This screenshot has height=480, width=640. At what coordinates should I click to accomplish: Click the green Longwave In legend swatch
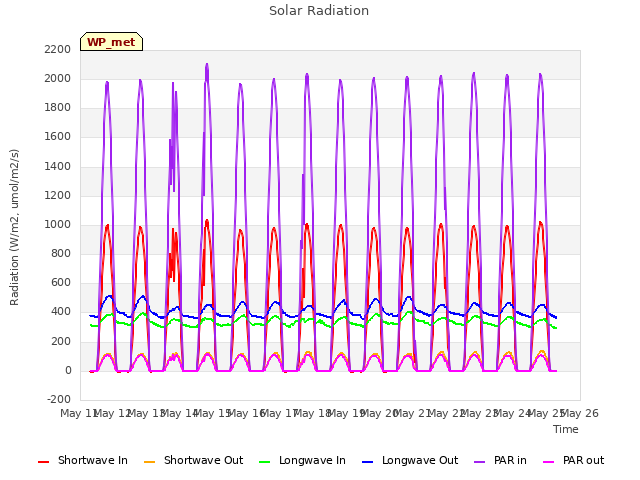point(264,462)
